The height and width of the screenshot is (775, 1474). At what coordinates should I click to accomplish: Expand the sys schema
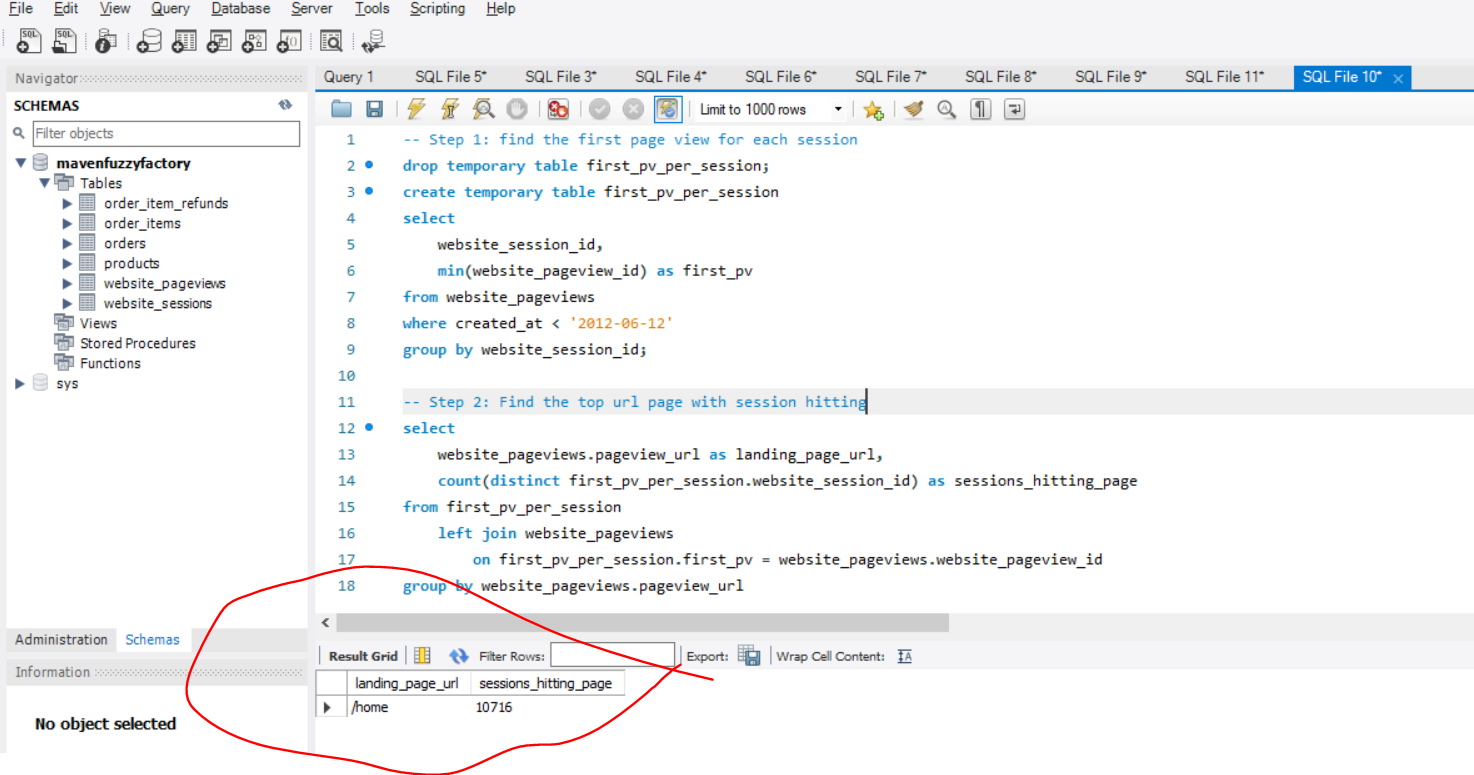click(x=20, y=383)
